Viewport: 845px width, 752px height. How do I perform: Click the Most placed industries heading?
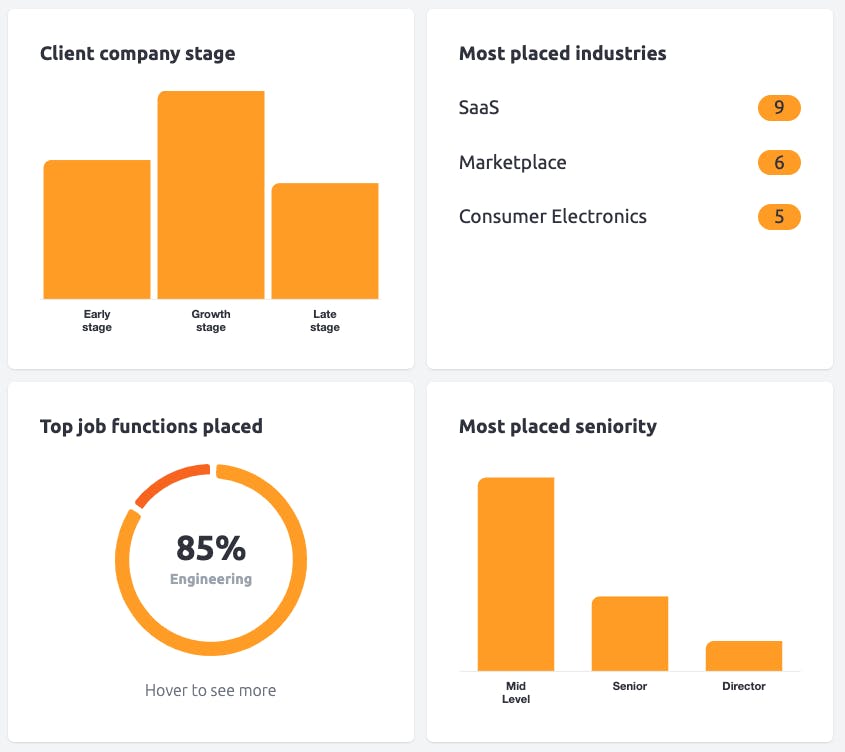click(563, 53)
